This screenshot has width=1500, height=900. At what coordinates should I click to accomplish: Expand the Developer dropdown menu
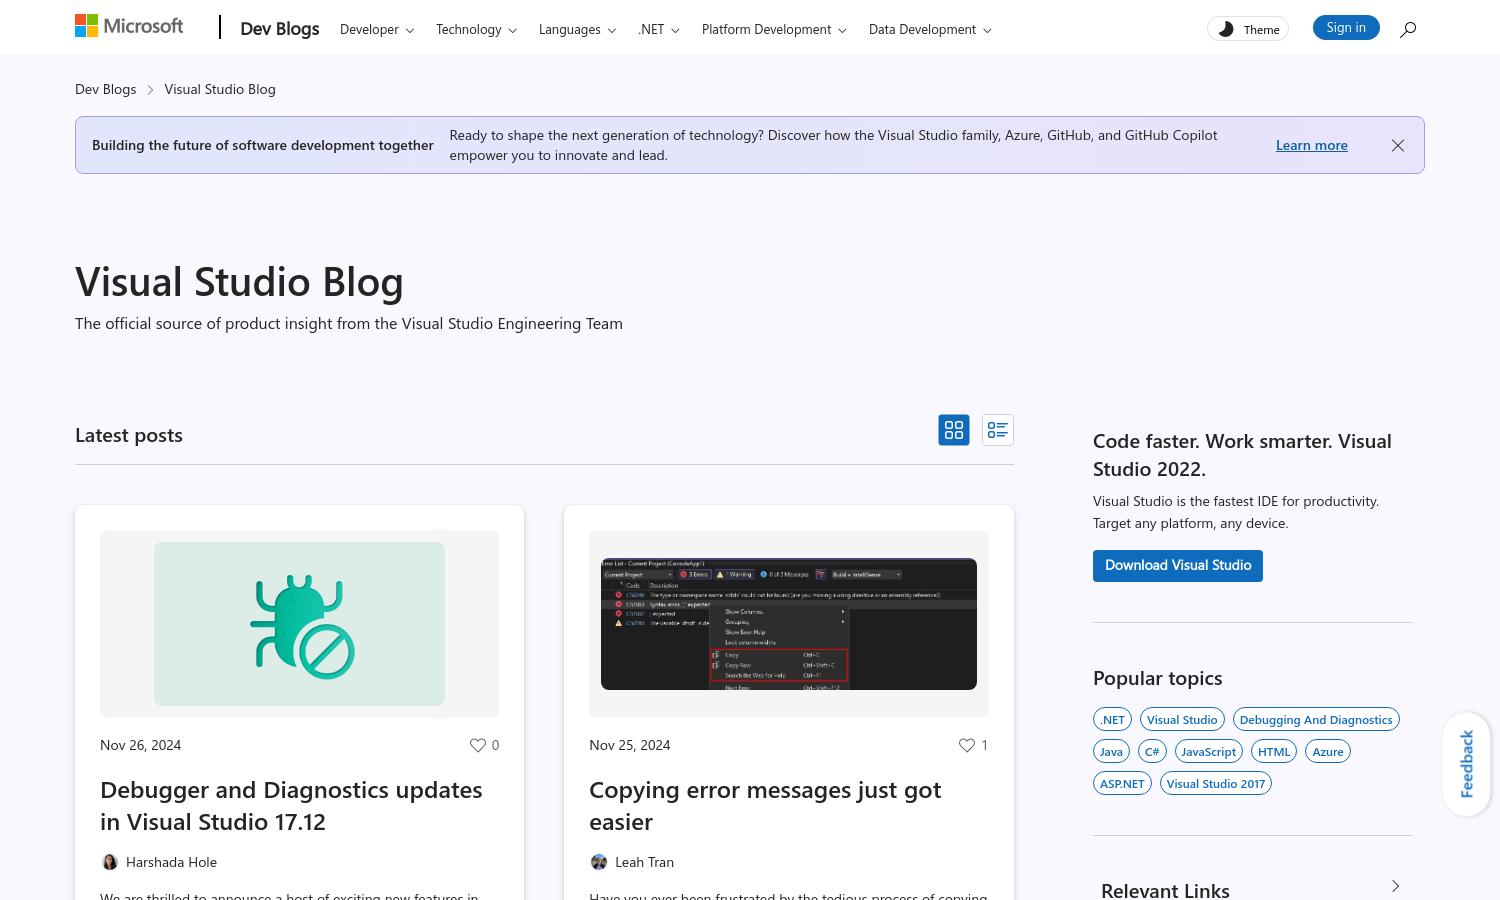376,30
